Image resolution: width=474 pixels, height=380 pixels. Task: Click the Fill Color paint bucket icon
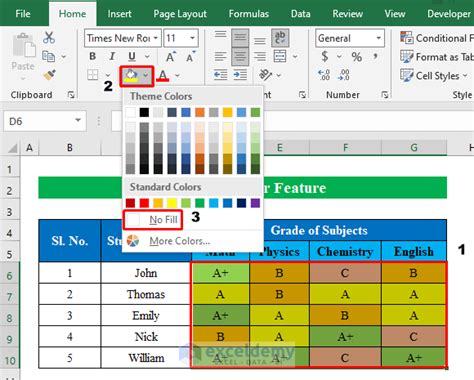[131, 75]
